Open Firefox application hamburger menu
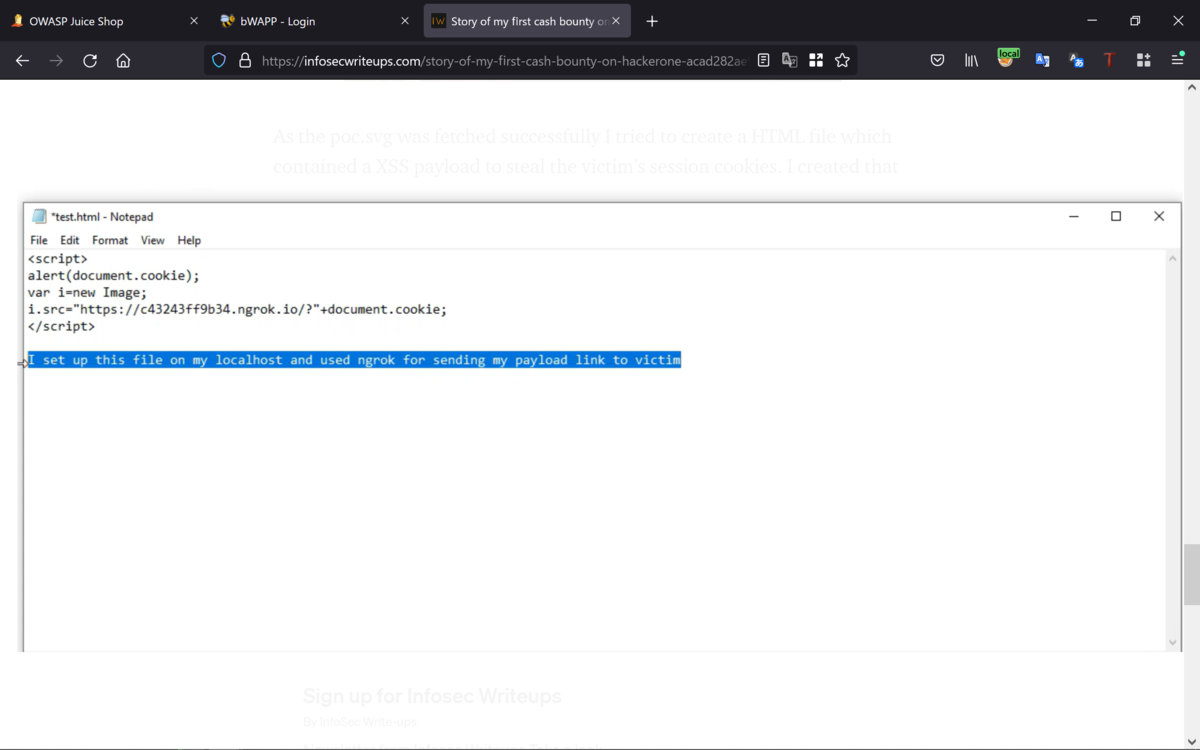The image size is (1200, 750). [1177, 61]
